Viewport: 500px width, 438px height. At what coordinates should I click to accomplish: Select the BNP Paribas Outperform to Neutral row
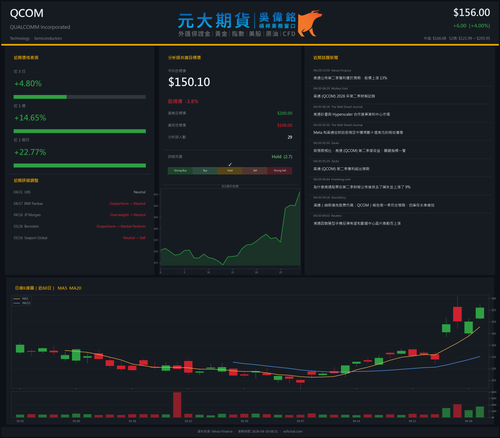[80, 203]
